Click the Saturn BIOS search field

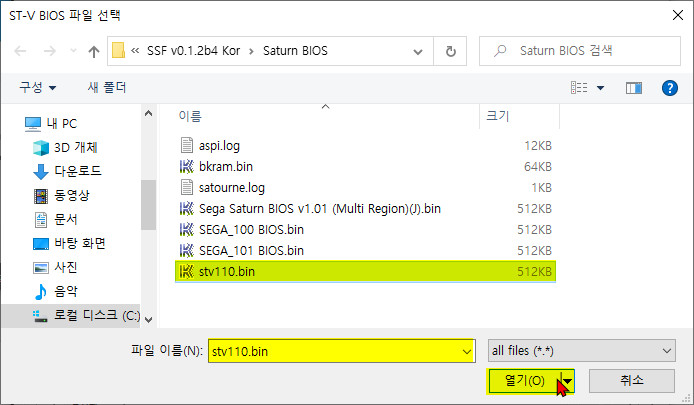(580, 51)
